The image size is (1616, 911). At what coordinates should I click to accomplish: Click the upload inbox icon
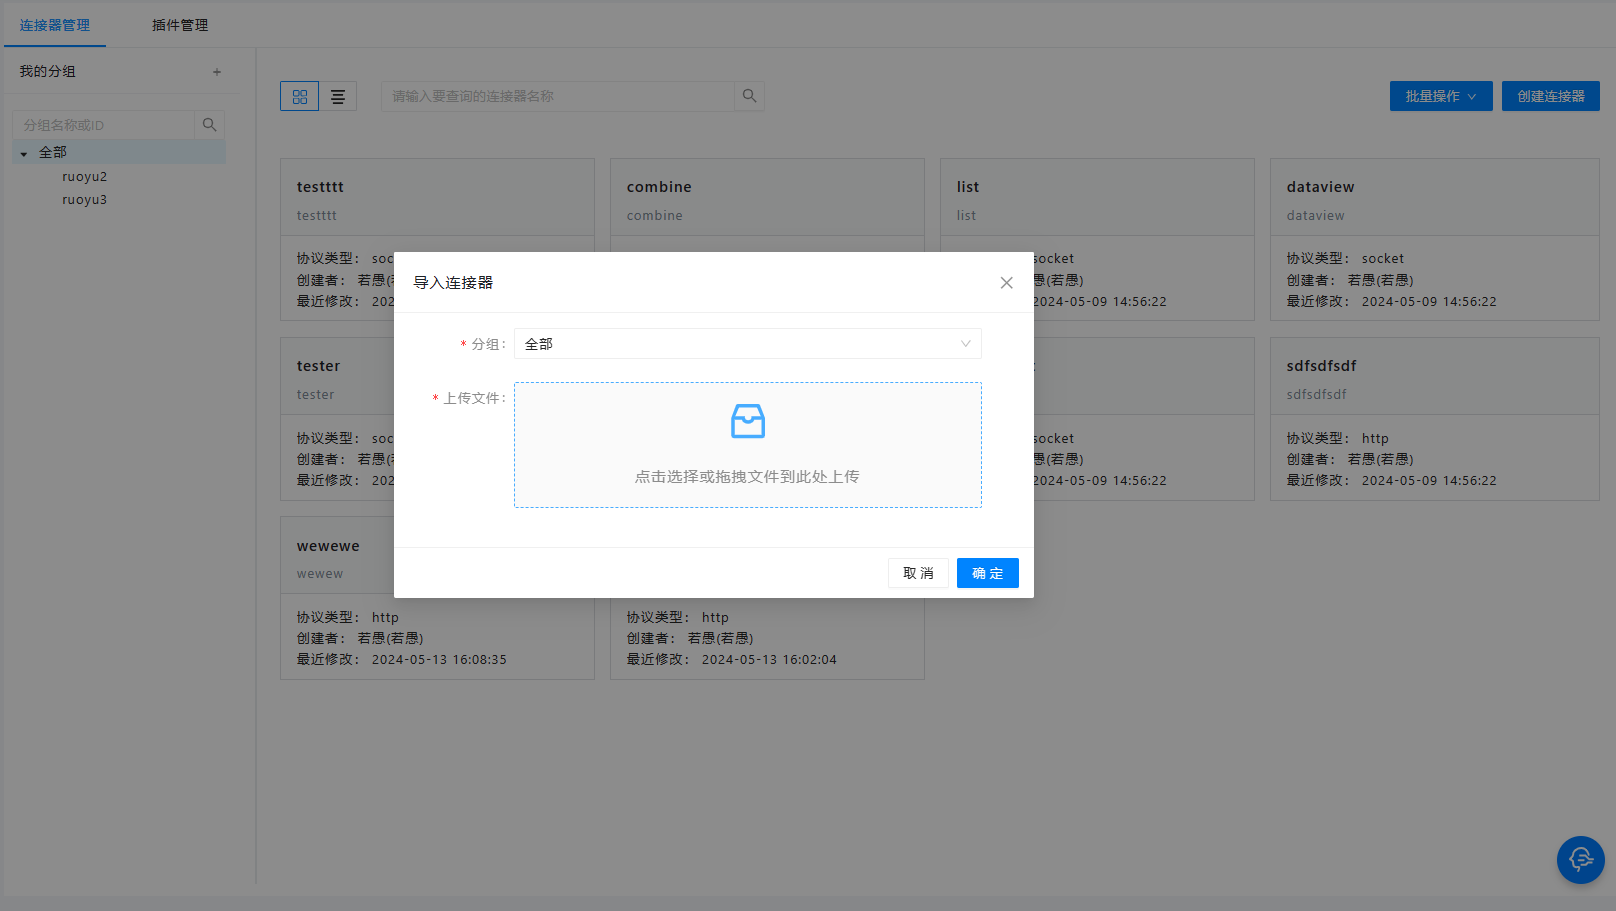click(747, 421)
